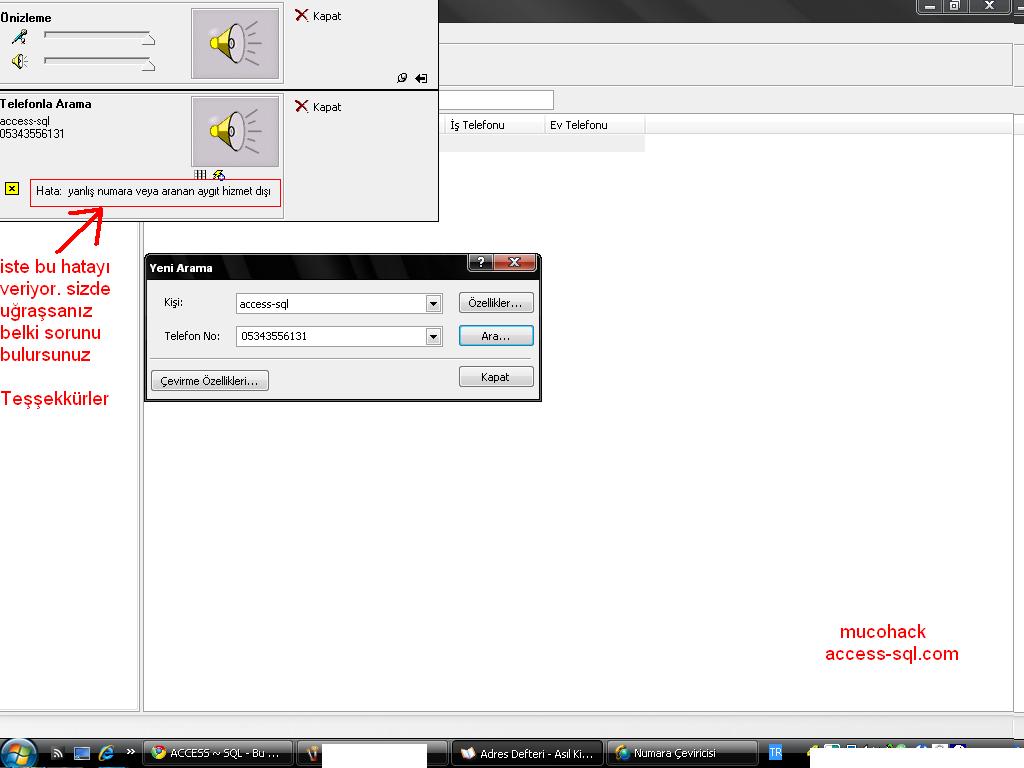Expand the Kişi dropdown list
The height and width of the screenshot is (768, 1024).
[433, 304]
